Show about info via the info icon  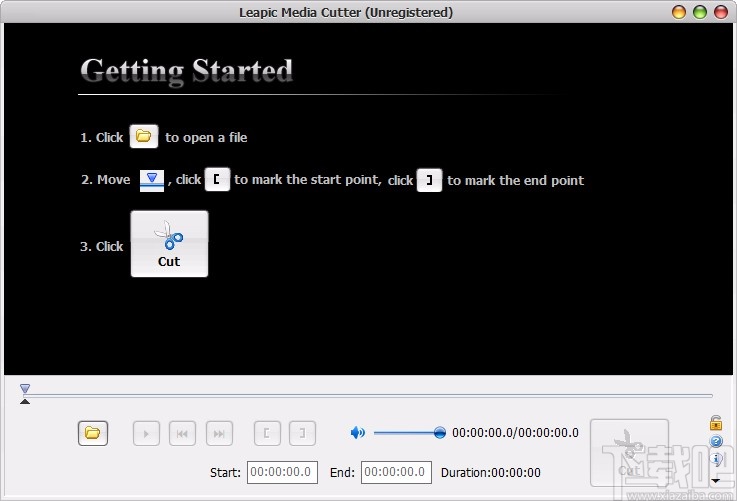[716, 459]
